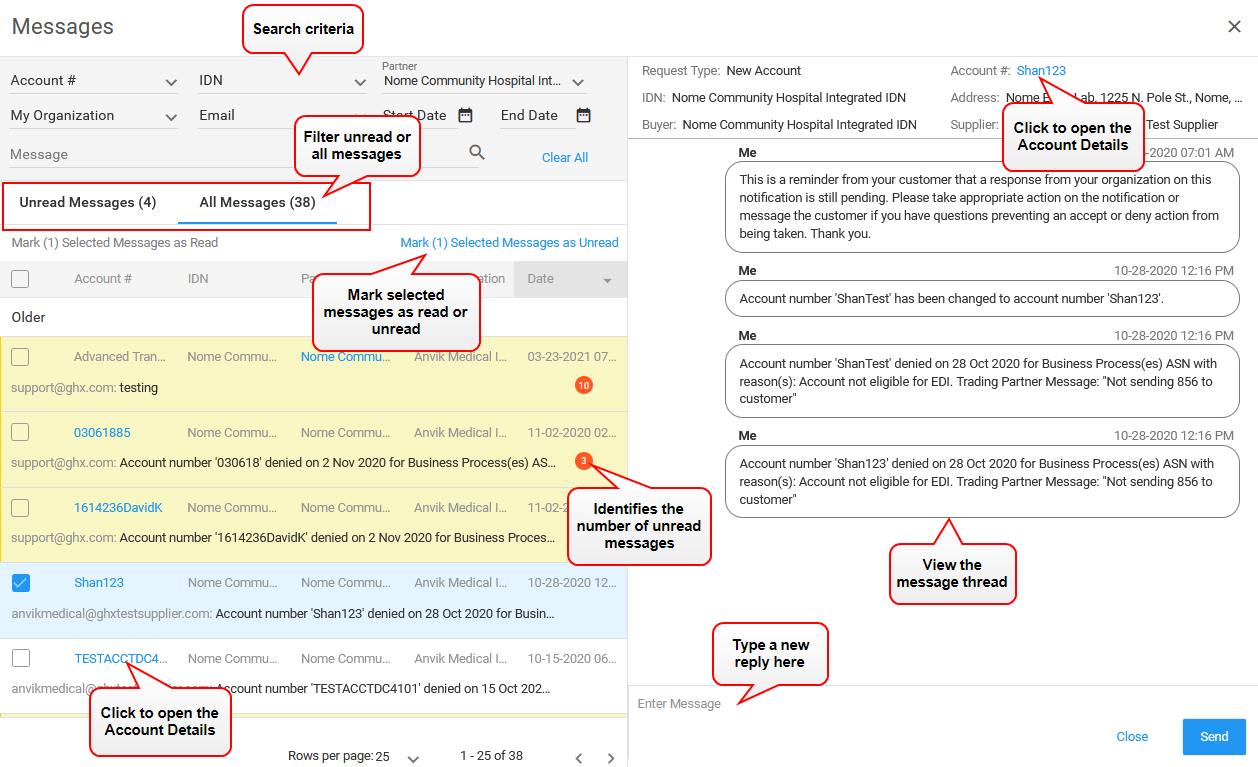The width and height of the screenshot is (1258, 767).
Task: Open the Start Date calendar picker
Action: [x=465, y=115]
